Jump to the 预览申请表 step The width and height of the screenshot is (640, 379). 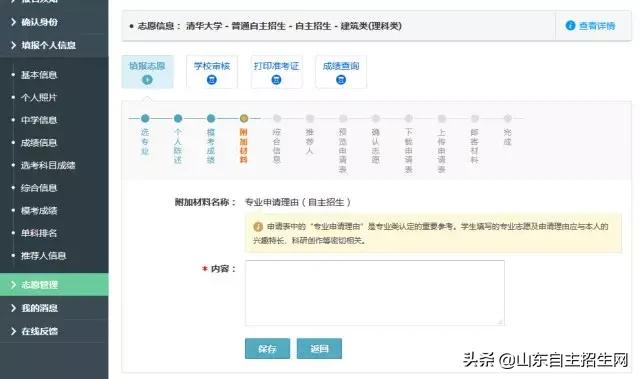click(343, 118)
